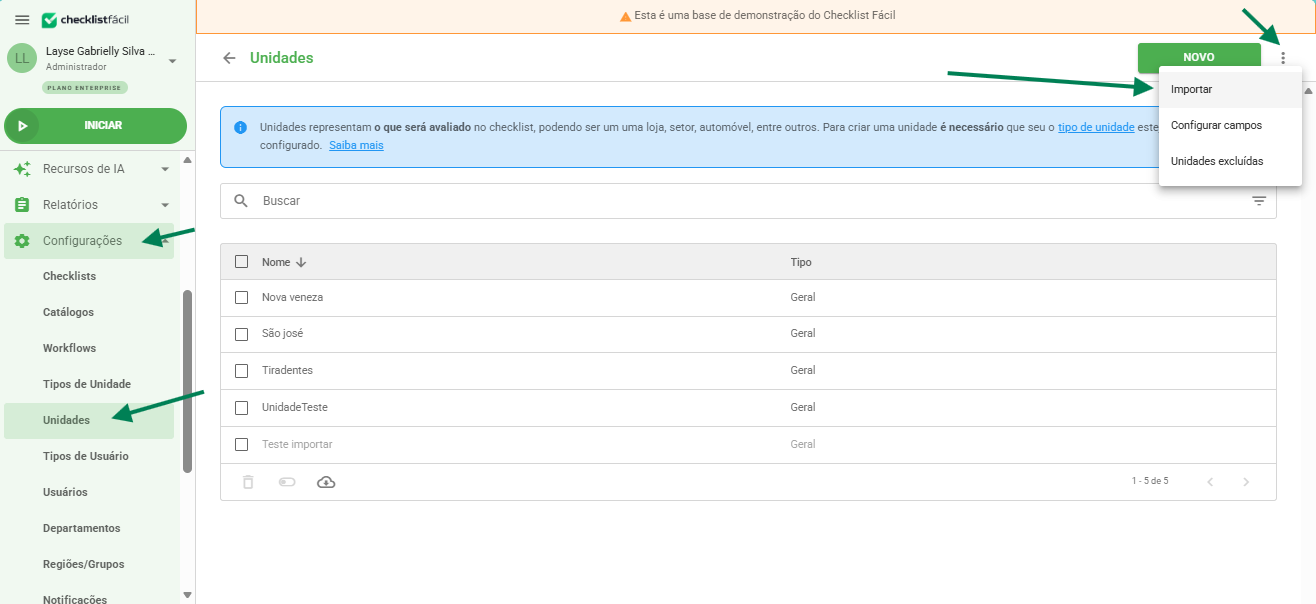Click the sidebar scroll up arrow
This screenshot has height=604, width=1316.
coord(187,161)
